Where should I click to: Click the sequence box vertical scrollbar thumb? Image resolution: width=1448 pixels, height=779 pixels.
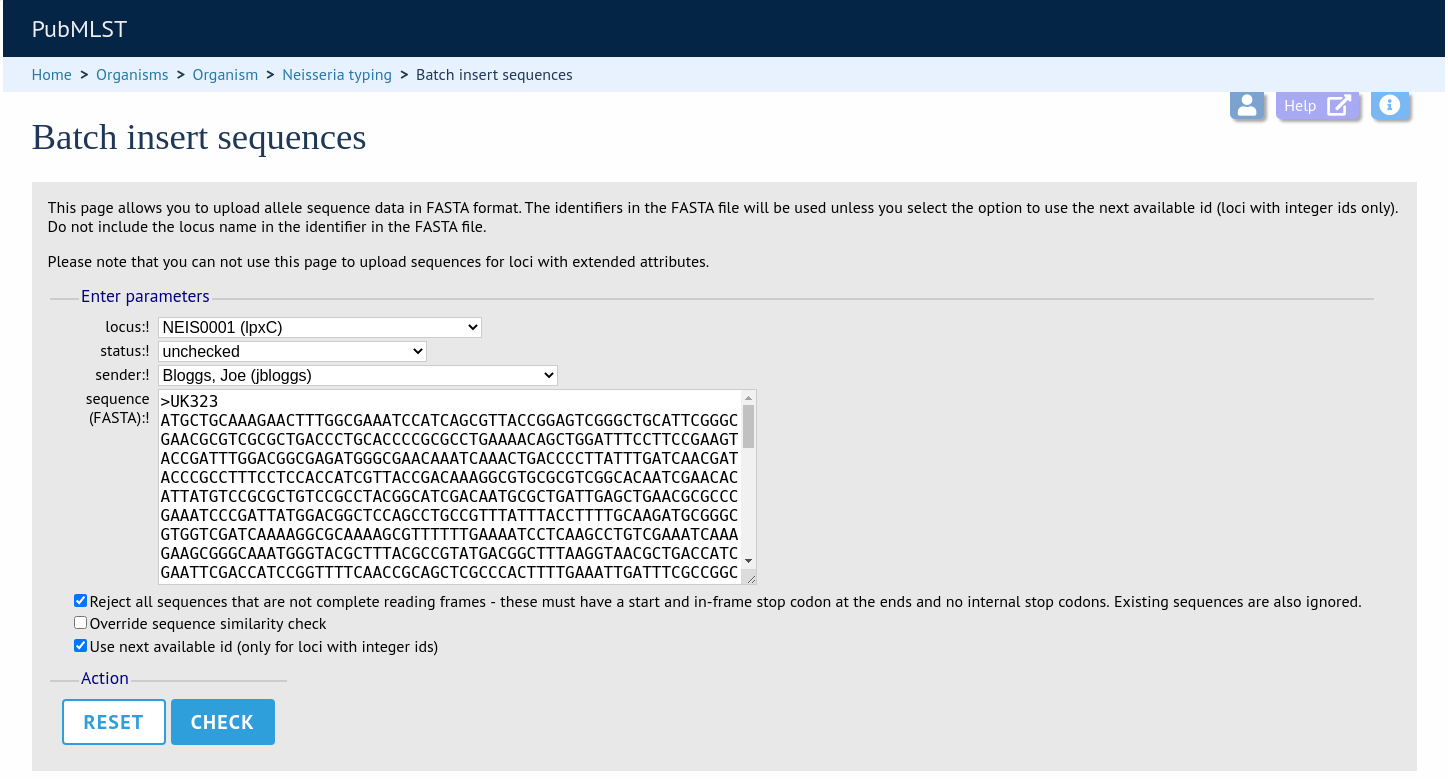[x=748, y=426]
